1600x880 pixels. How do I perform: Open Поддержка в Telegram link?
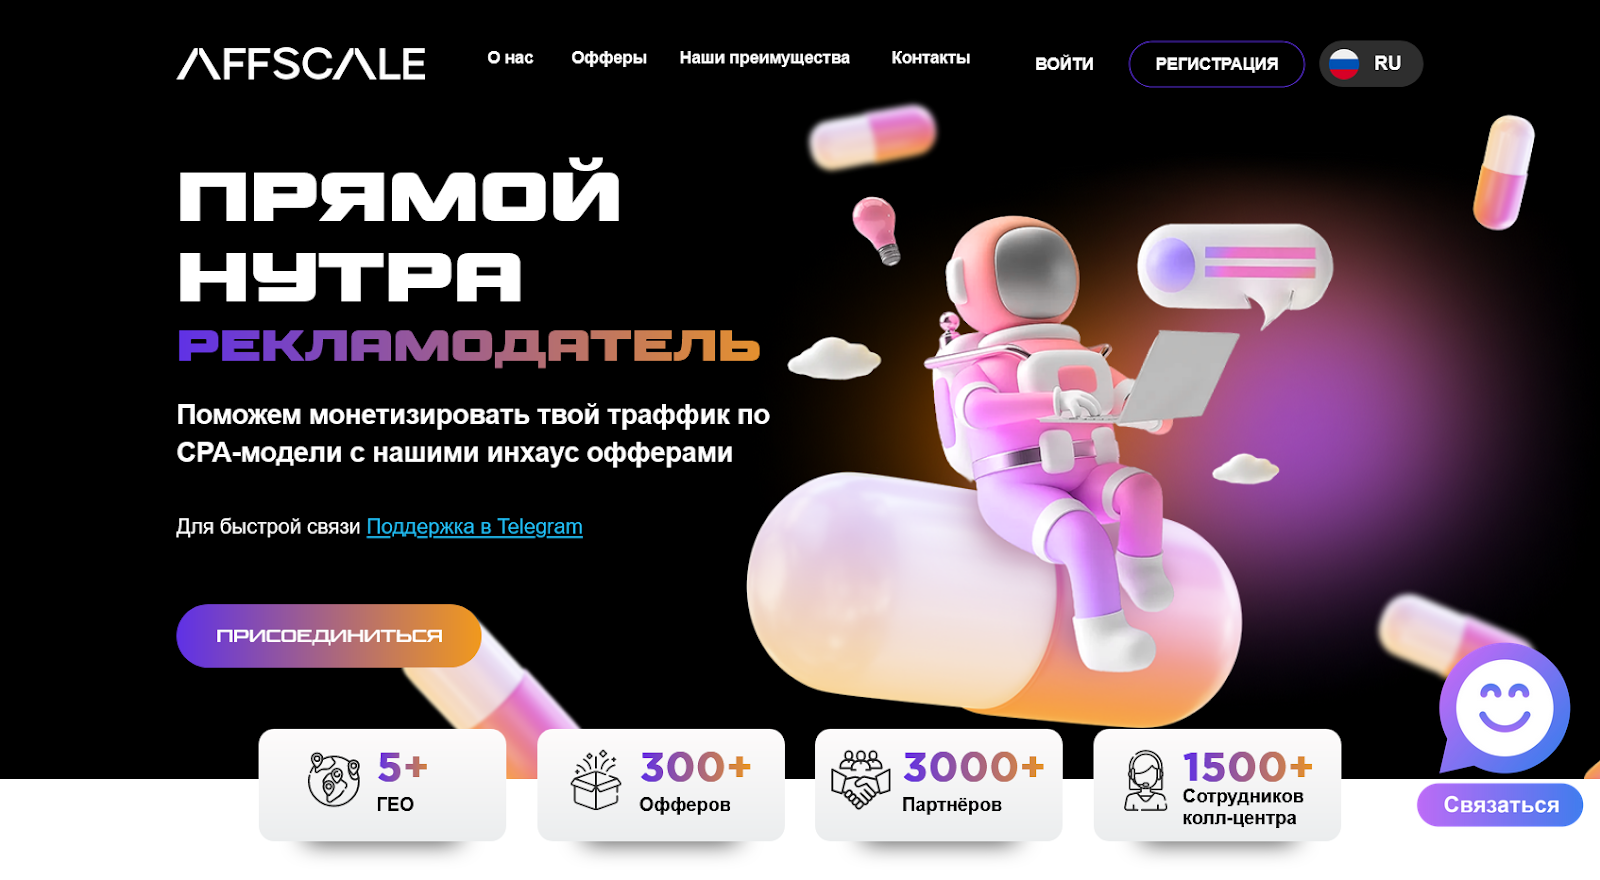click(x=475, y=527)
